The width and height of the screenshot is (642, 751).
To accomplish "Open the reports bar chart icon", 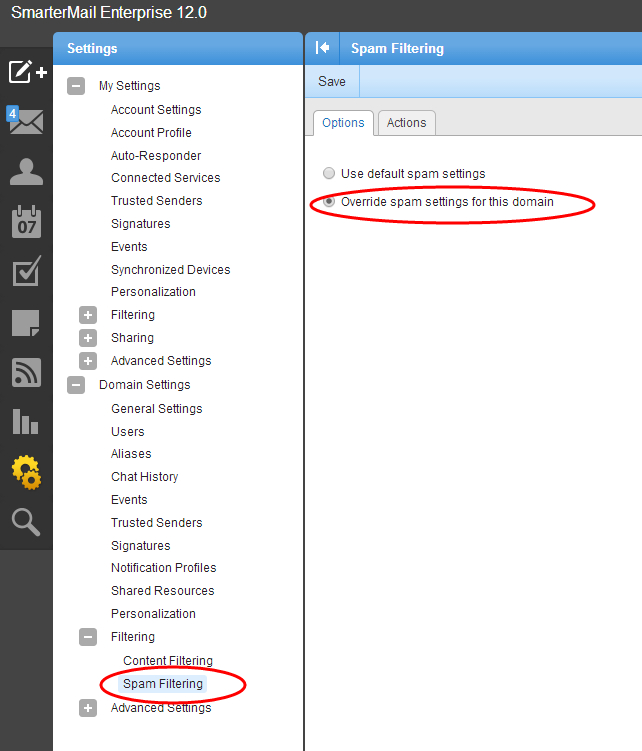I will point(26,421).
